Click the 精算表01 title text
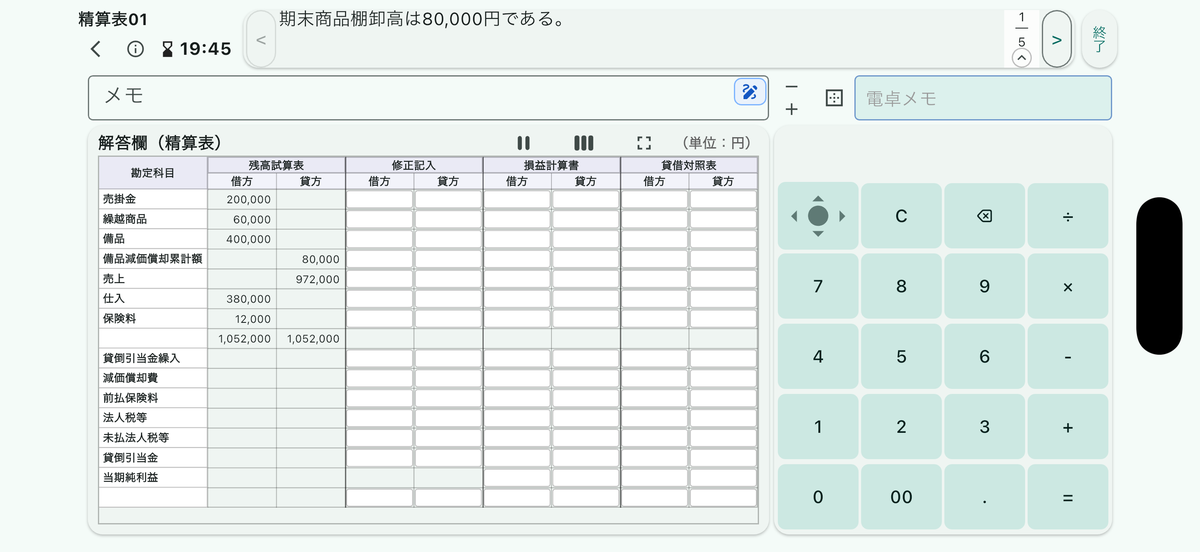1200x552 pixels. point(113,19)
